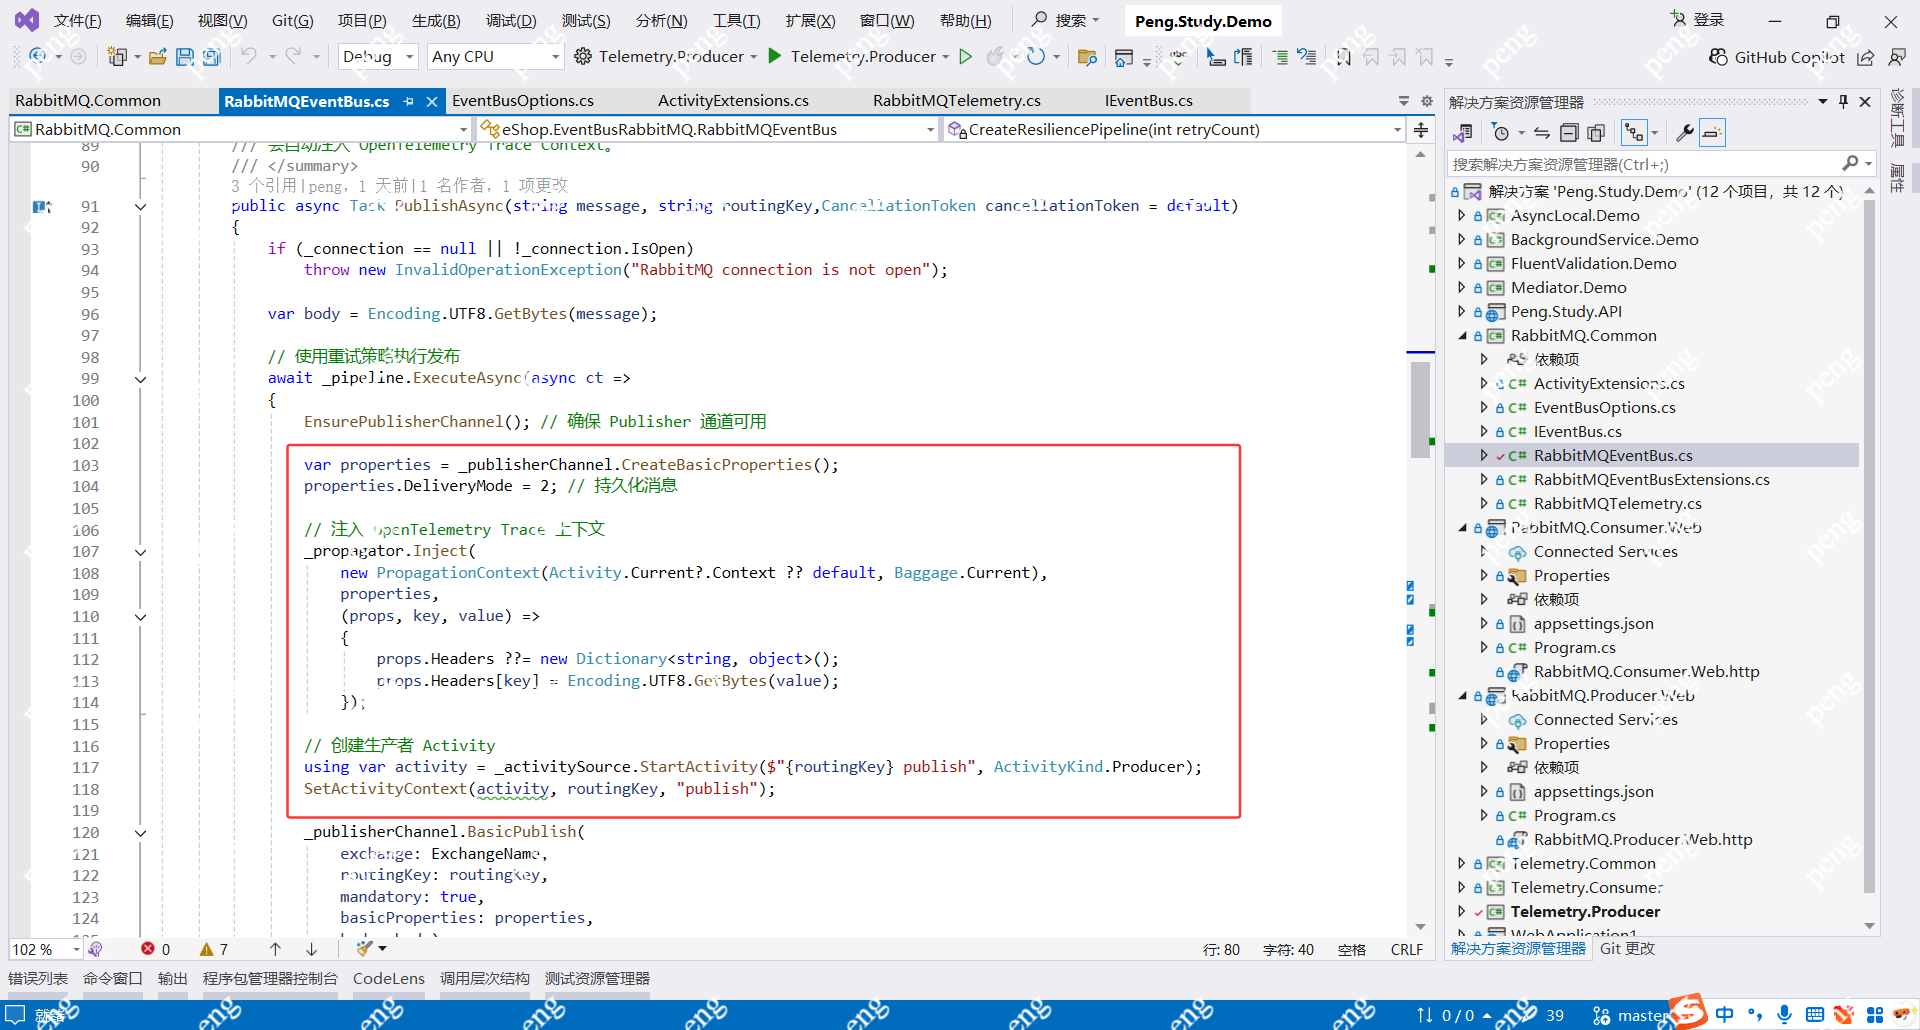Click the Restart circular arrow icon
1920x1030 pixels.
1036,56
